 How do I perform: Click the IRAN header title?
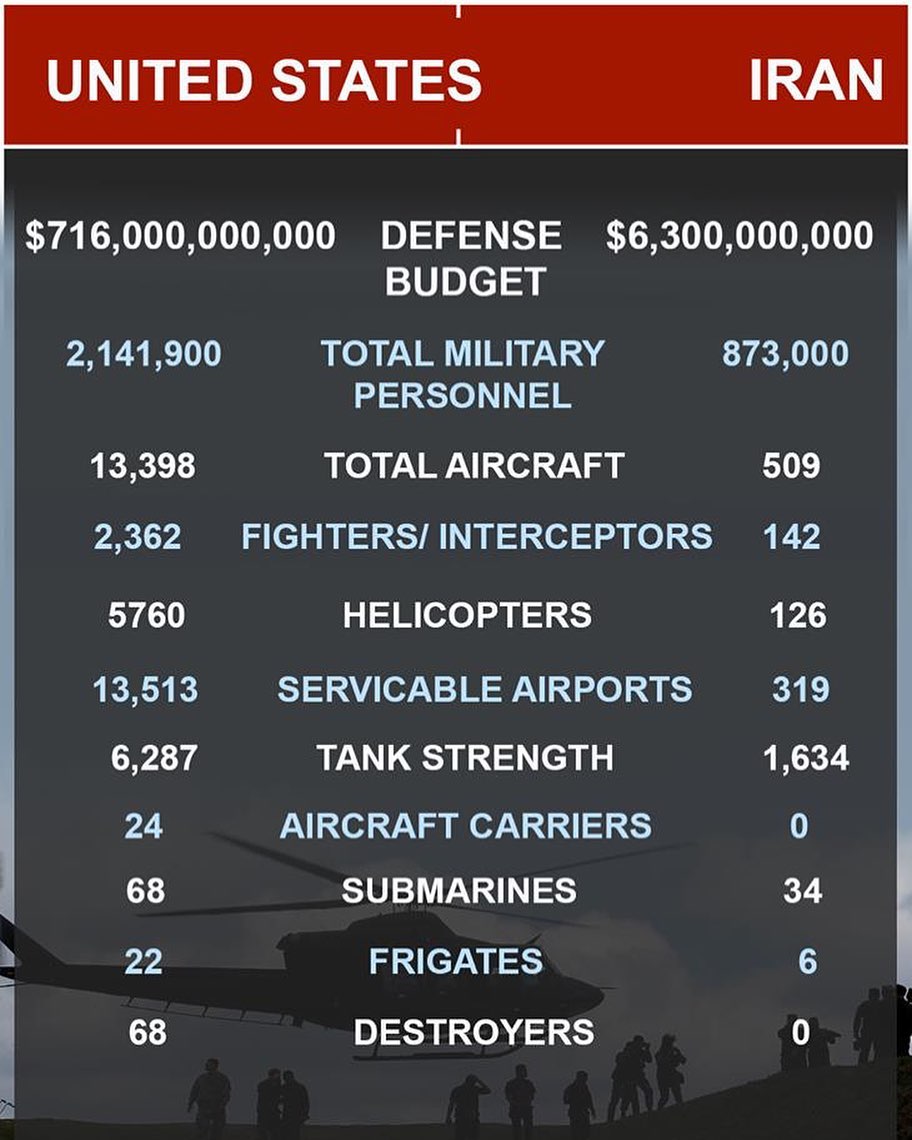815,80
